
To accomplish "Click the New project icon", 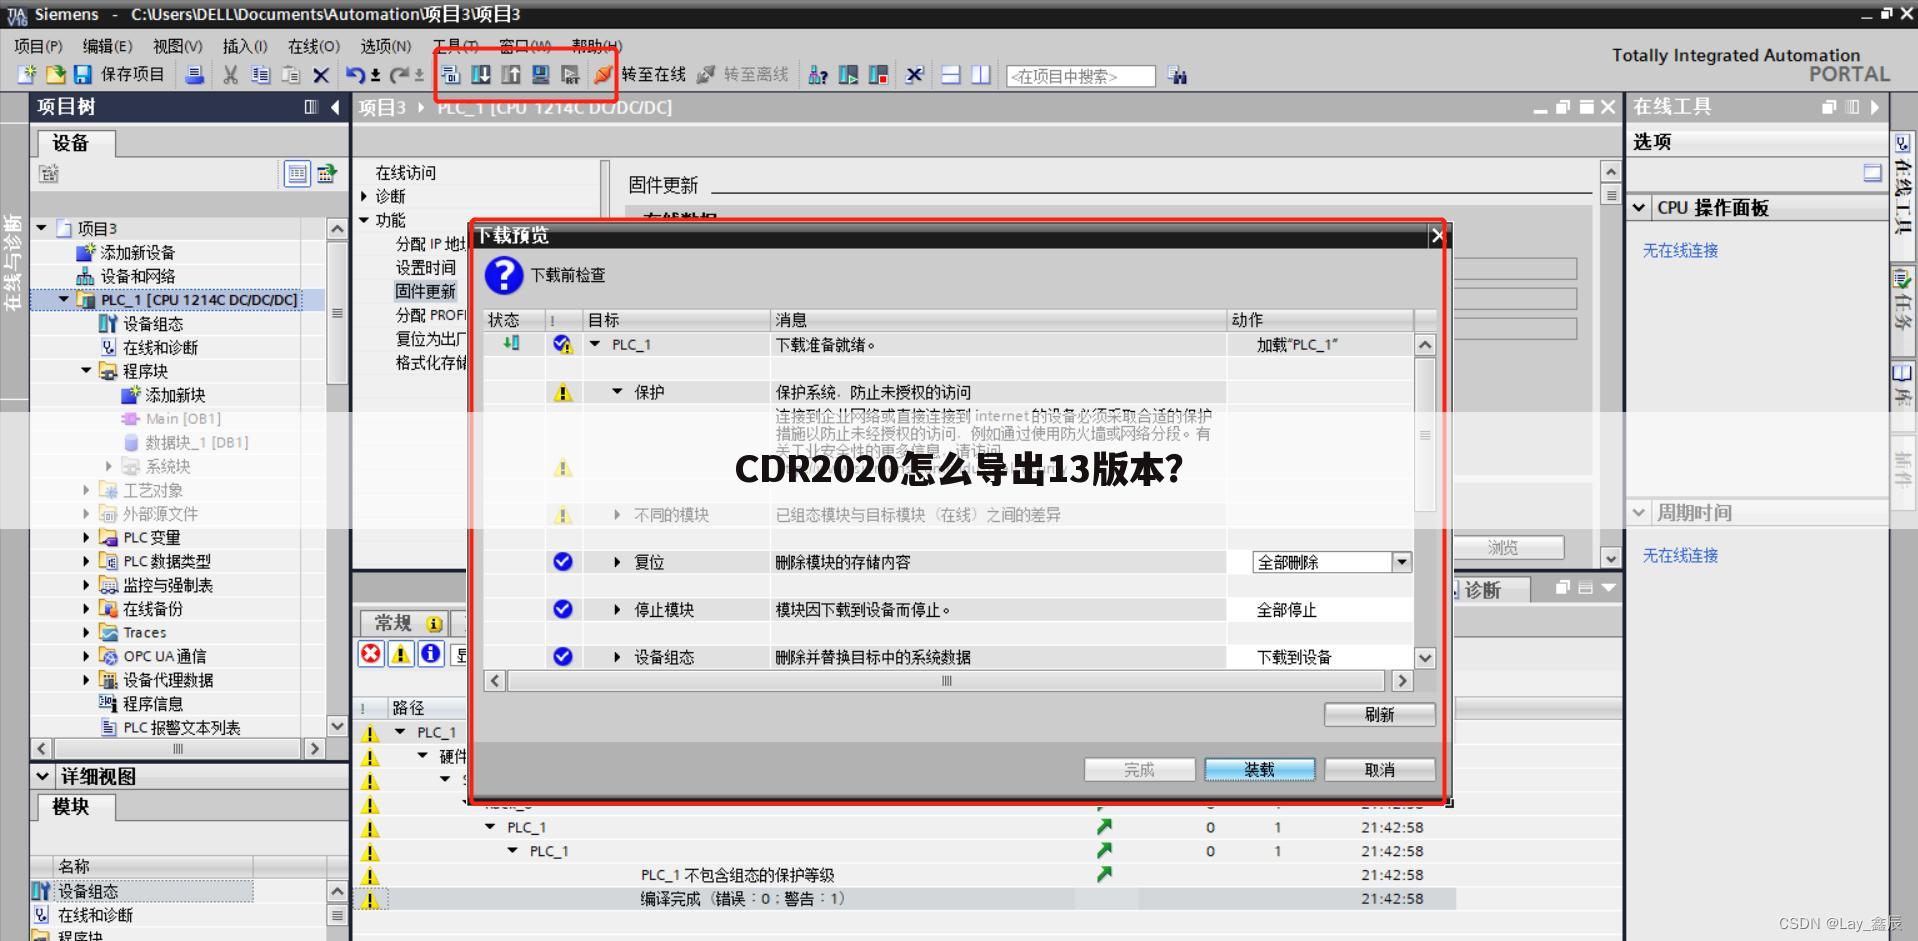I will click(27, 75).
